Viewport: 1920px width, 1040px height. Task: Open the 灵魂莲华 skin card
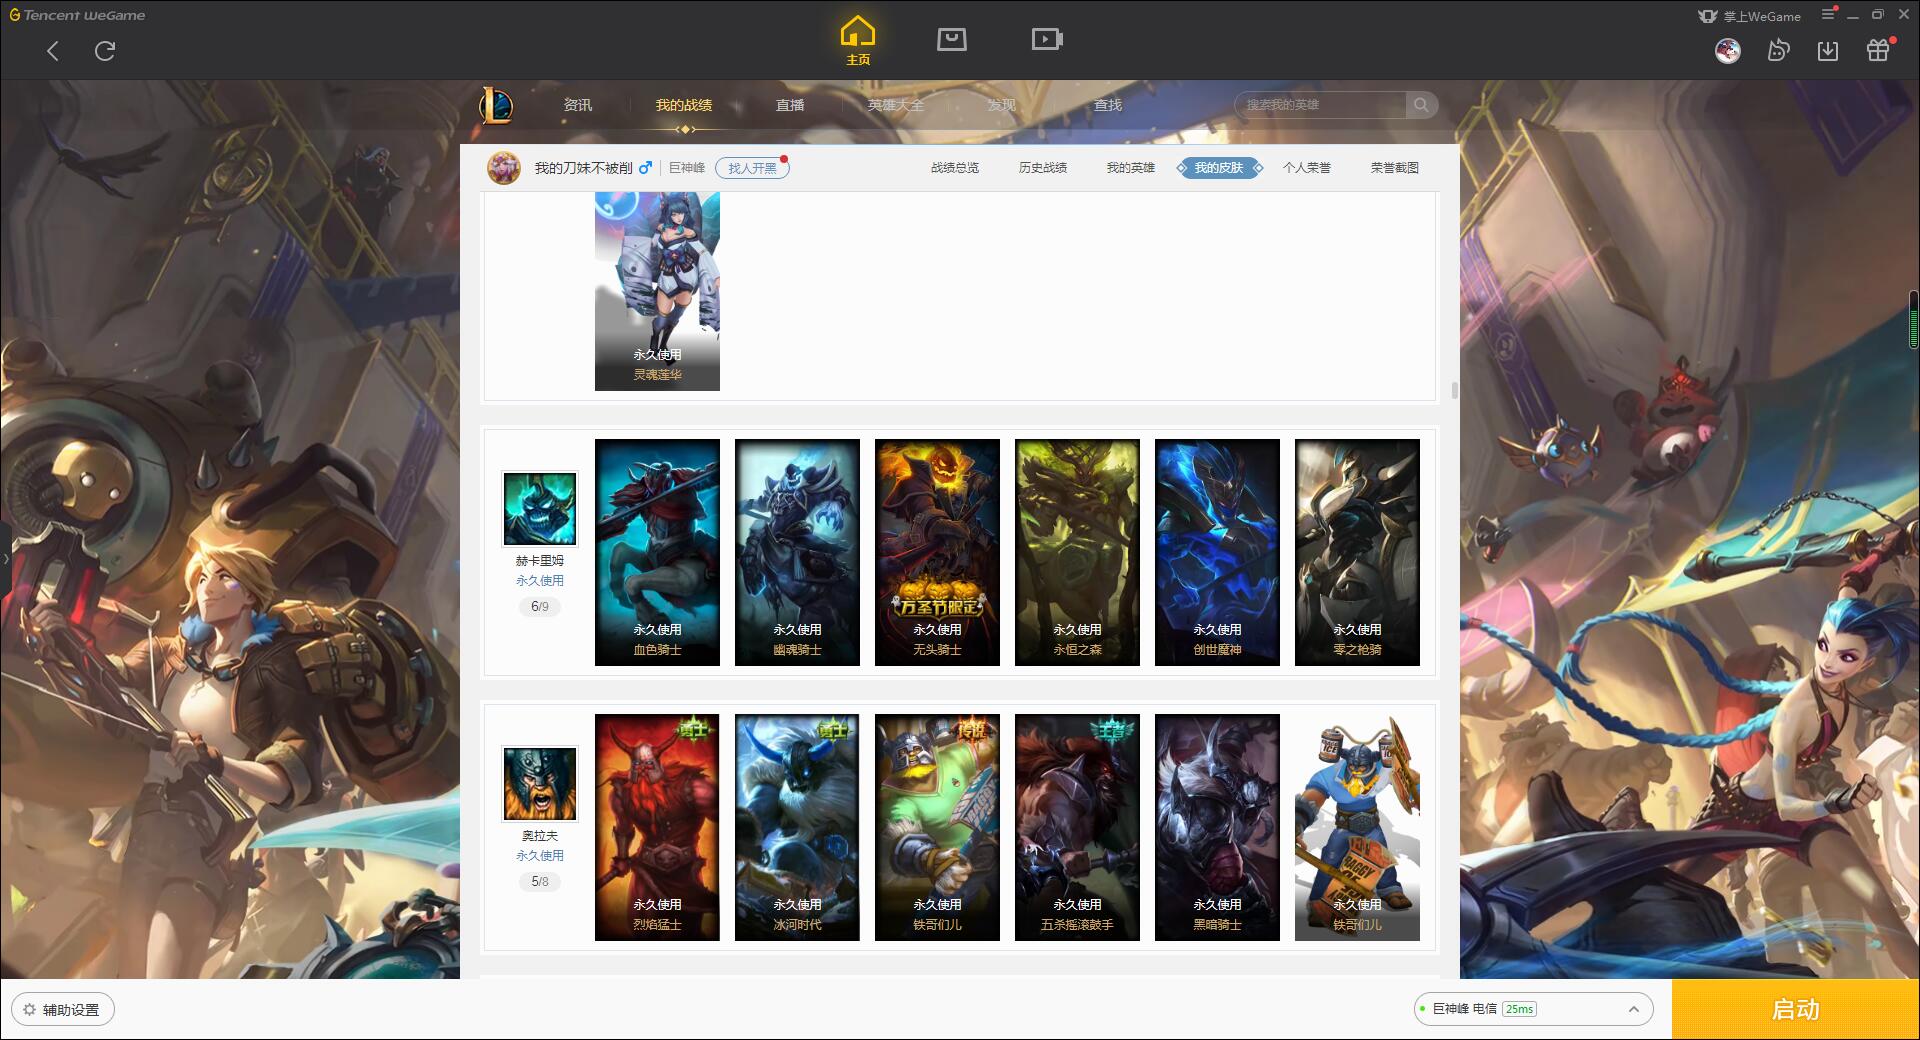[x=657, y=291]
